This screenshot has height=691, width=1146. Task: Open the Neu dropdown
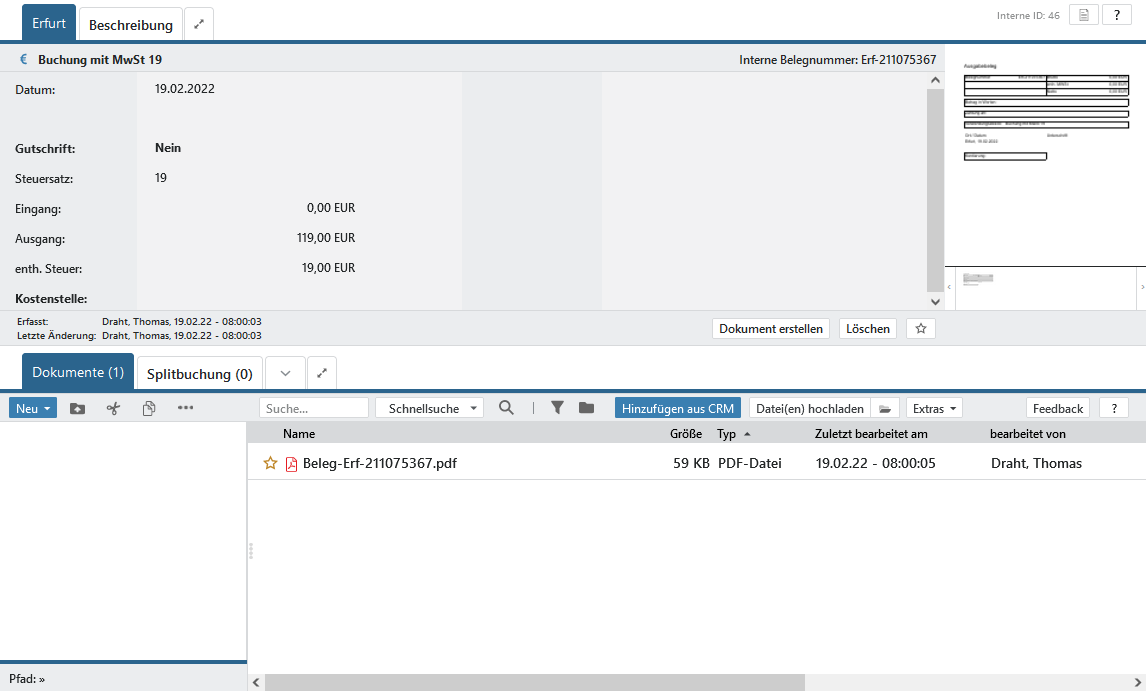point(33,408)
